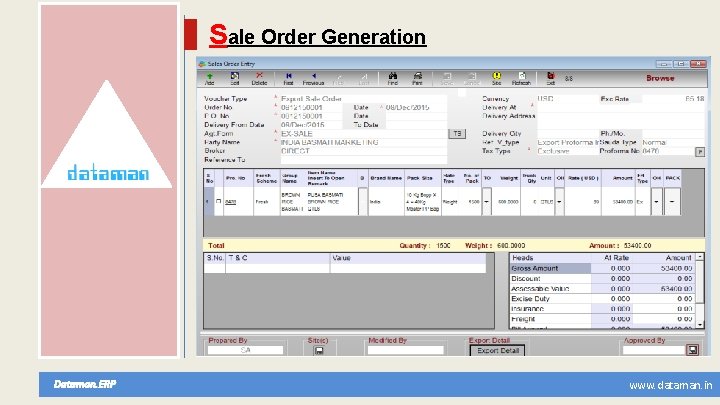Click the Tax Type field Exclusive
This screenshot has height=405, width=720.
[x=568, y=151]
